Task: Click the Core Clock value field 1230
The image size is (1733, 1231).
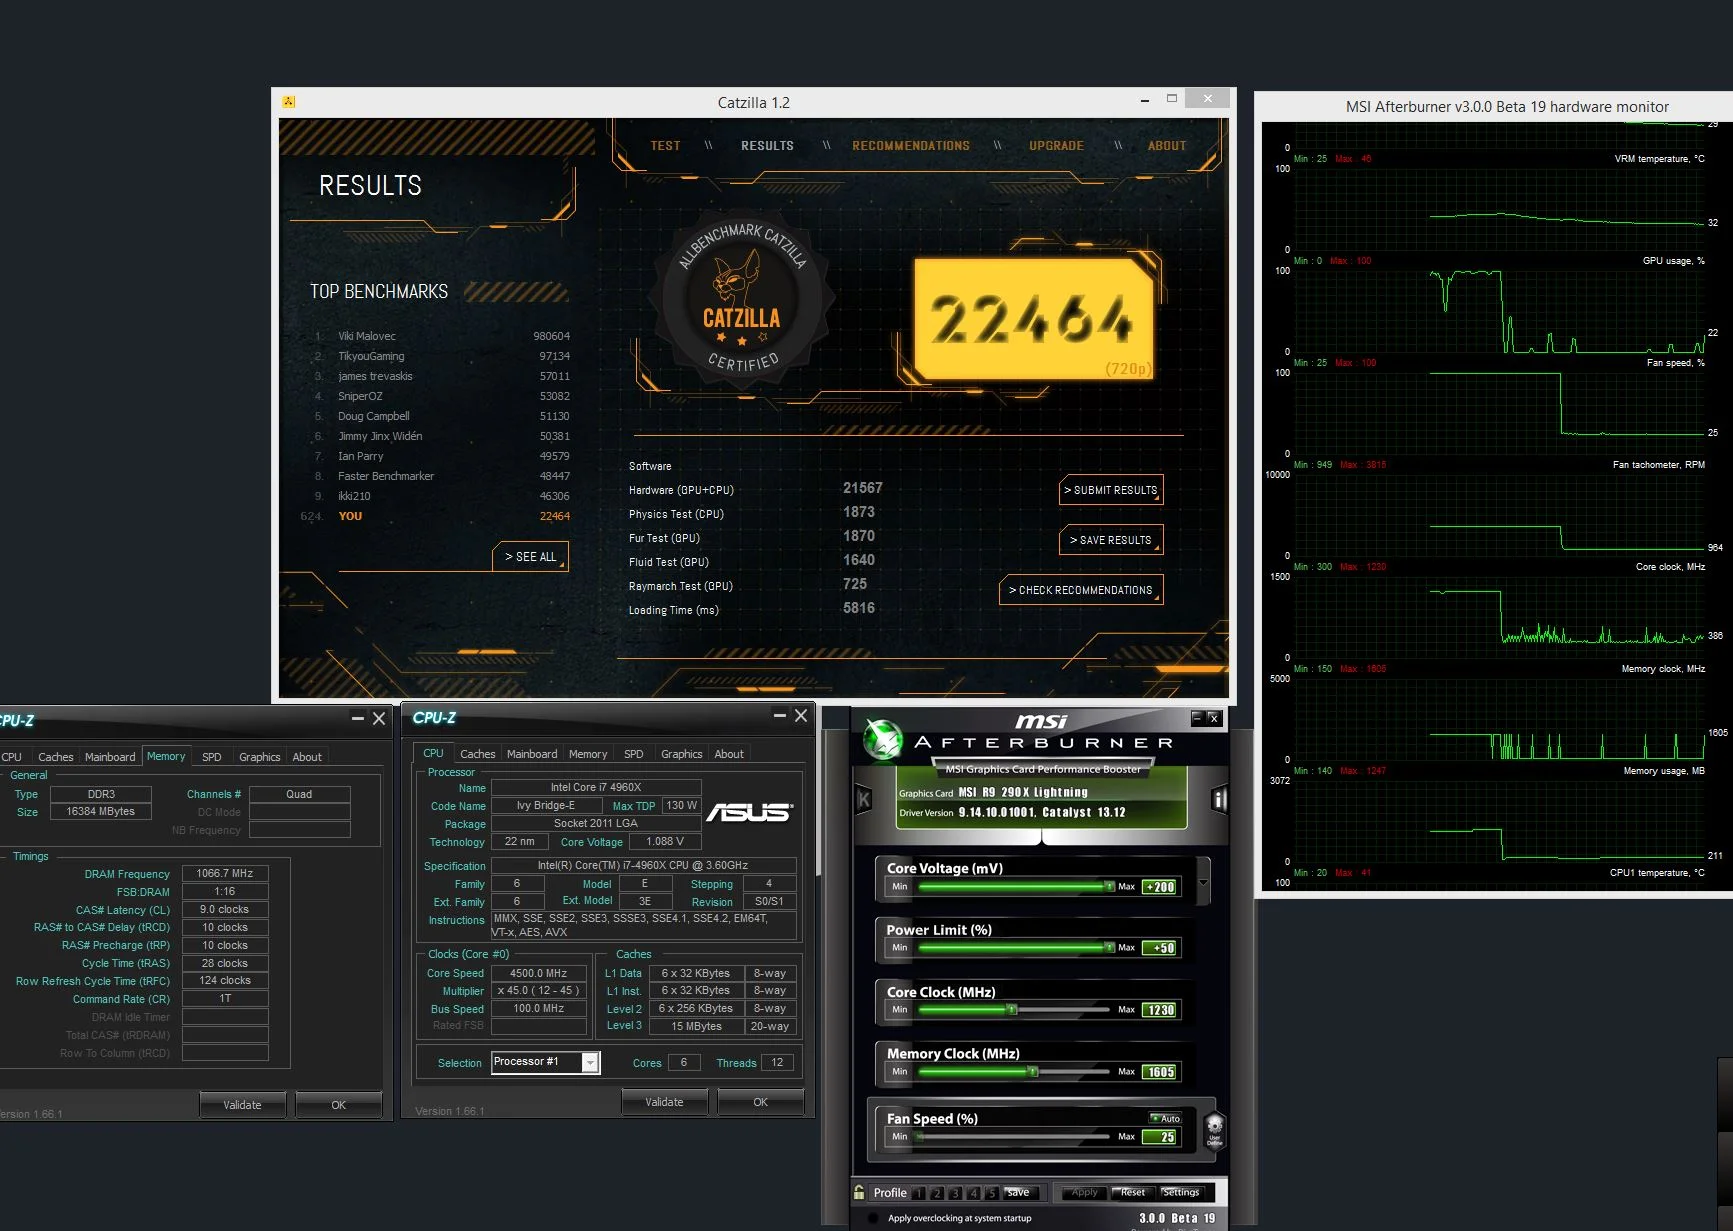Action: [x=1161, y=1010]
